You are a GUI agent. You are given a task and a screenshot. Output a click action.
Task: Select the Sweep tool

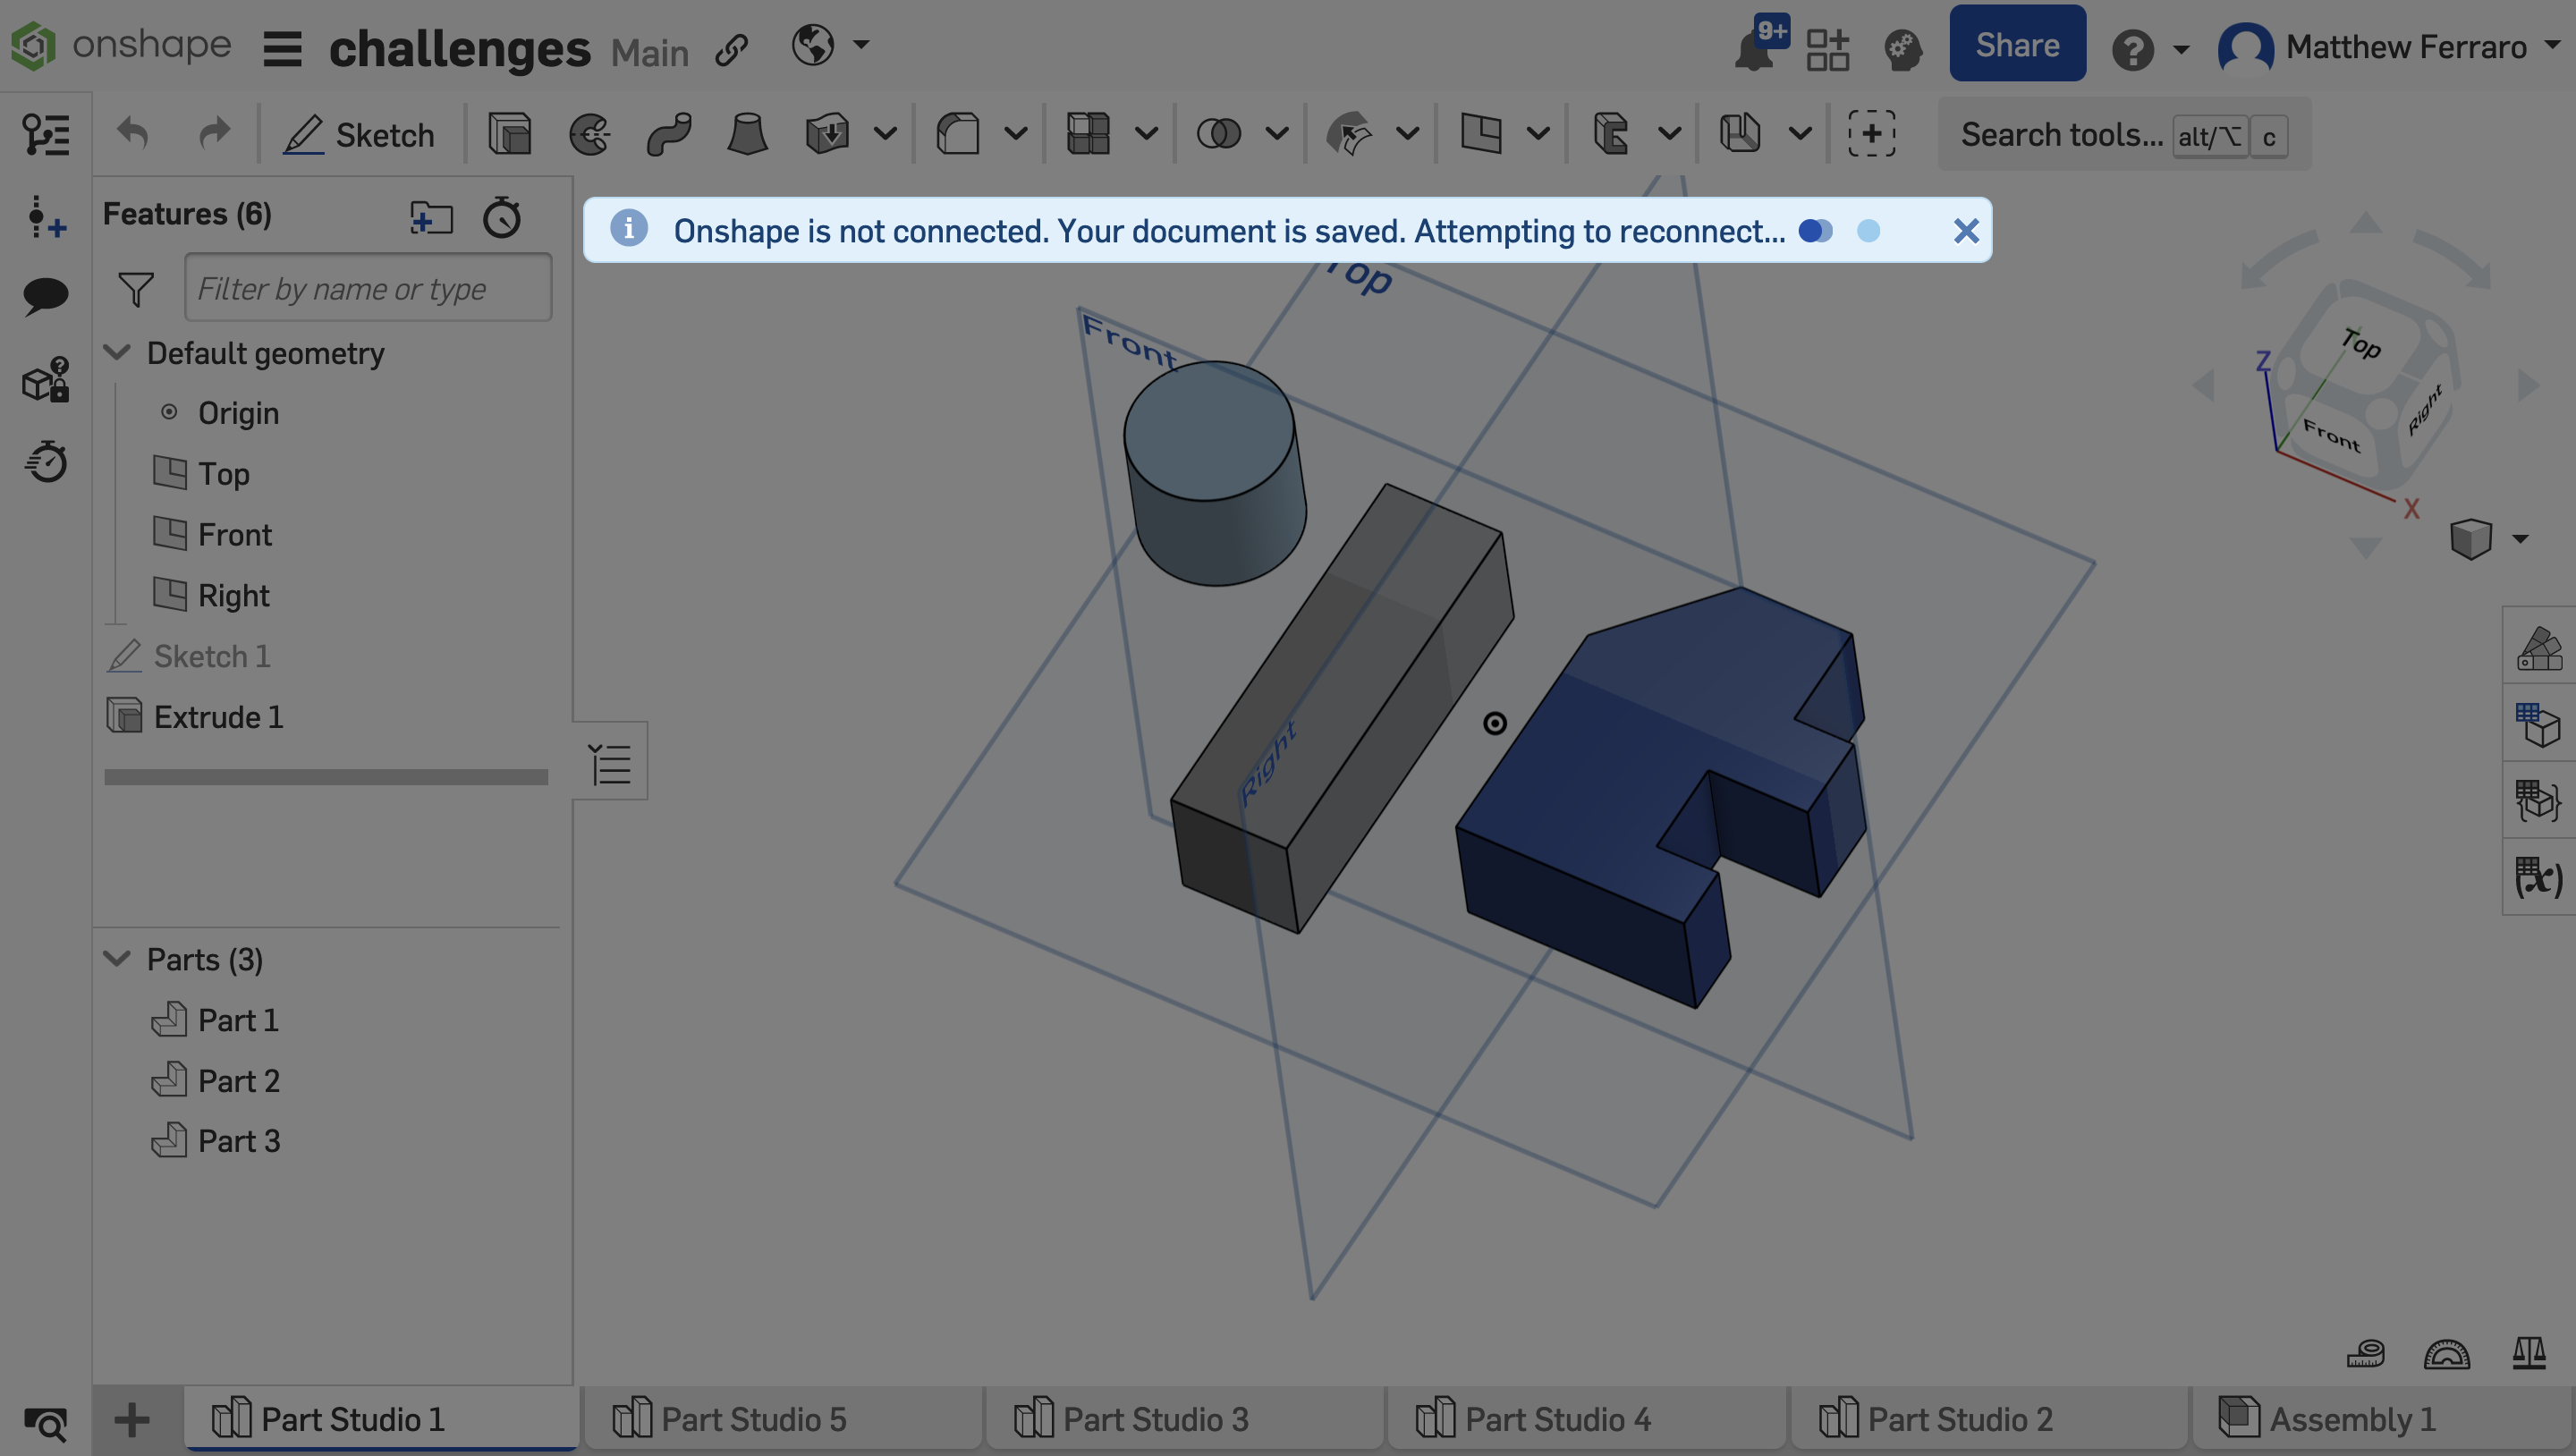point(669,134)
